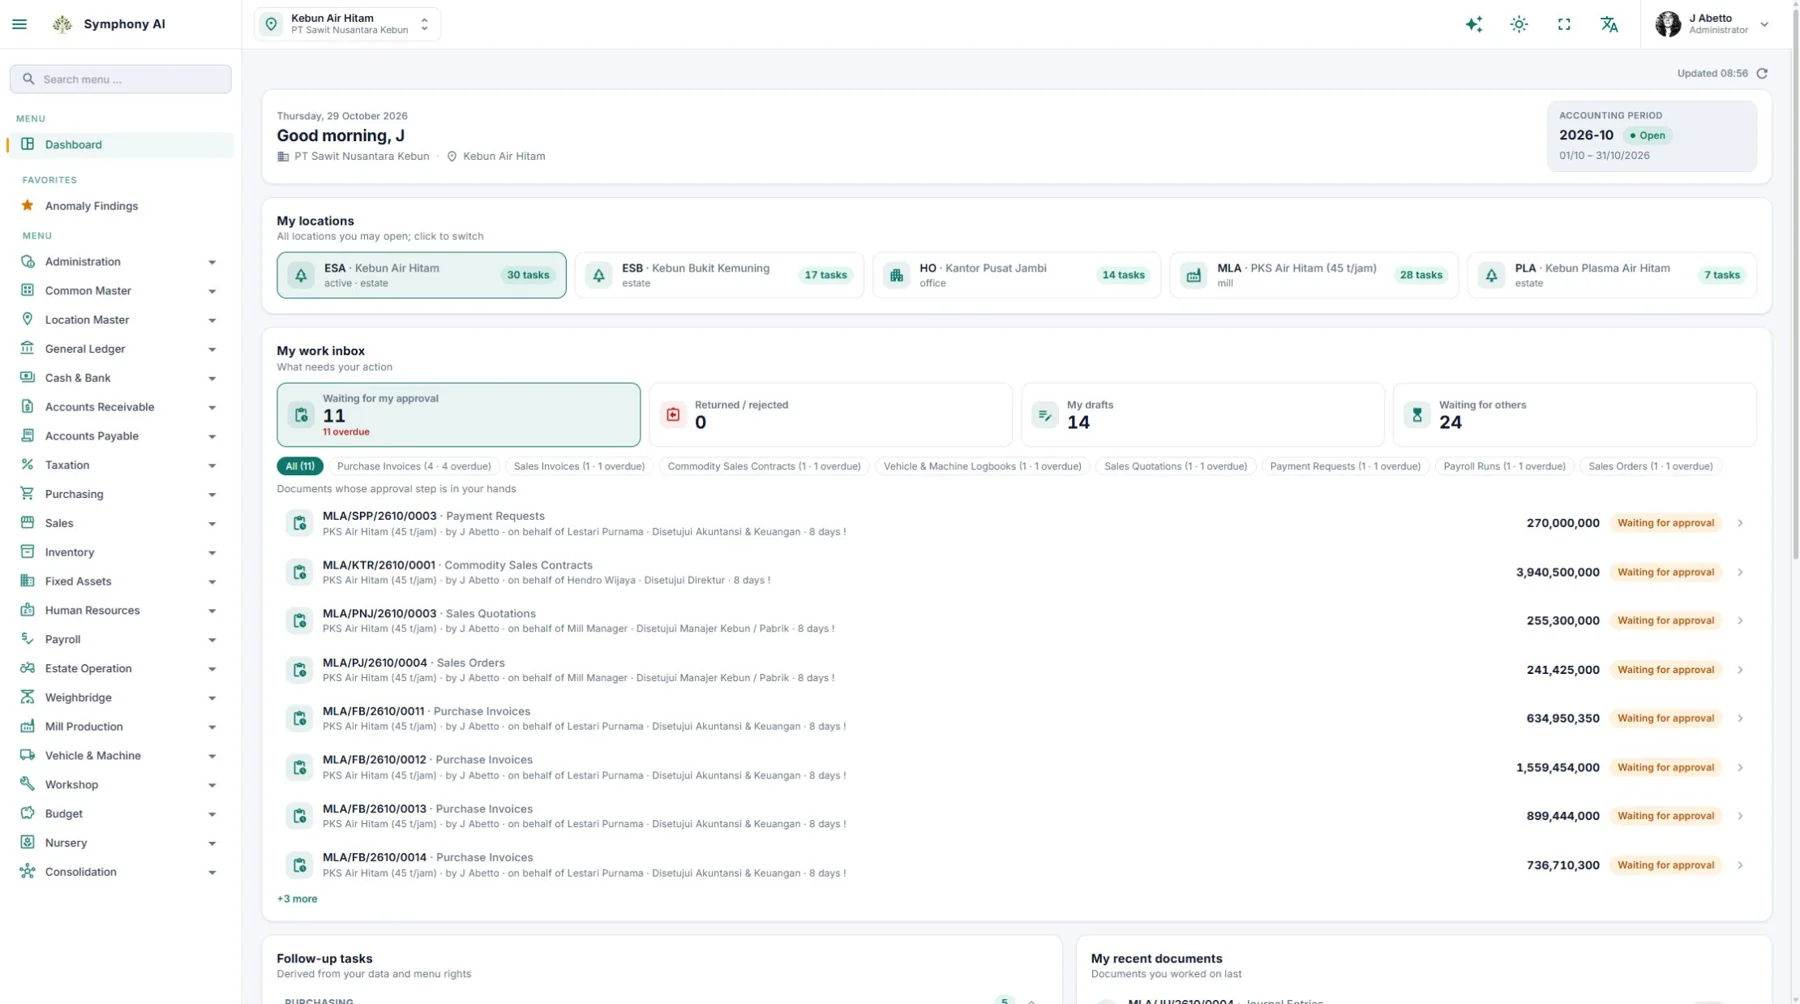
Task: Select the All (11) filter chip
Action: [300, 466]
